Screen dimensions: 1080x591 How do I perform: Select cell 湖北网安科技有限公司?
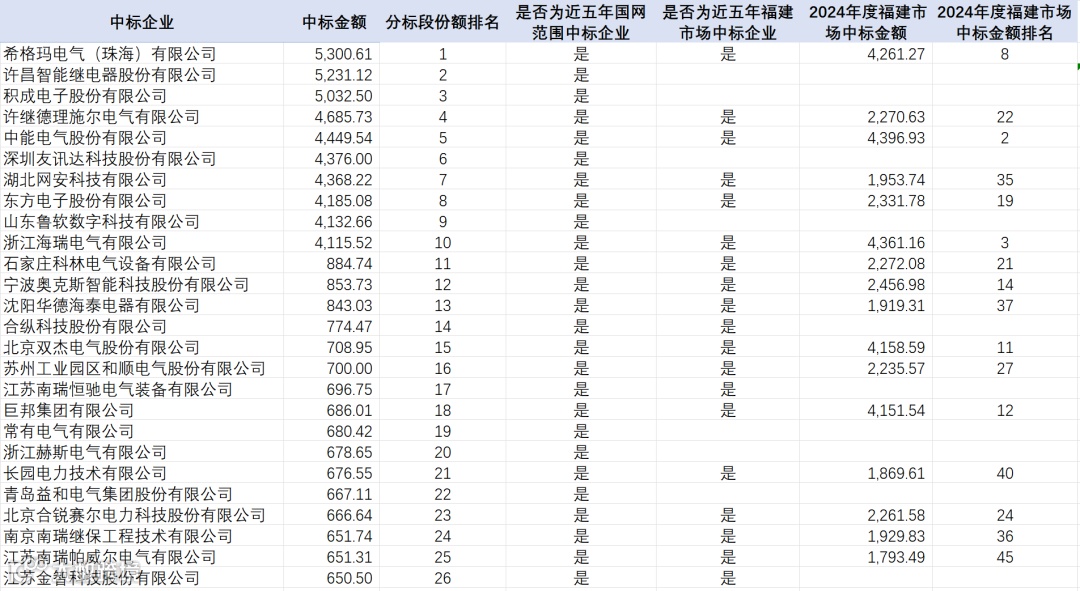142,180
